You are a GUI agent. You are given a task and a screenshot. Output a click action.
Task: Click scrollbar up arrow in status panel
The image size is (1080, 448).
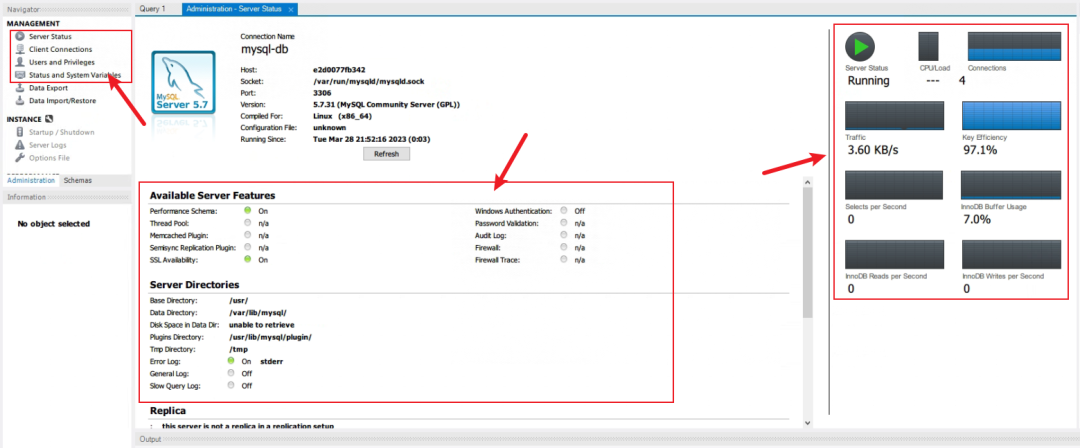click(808, 183)
